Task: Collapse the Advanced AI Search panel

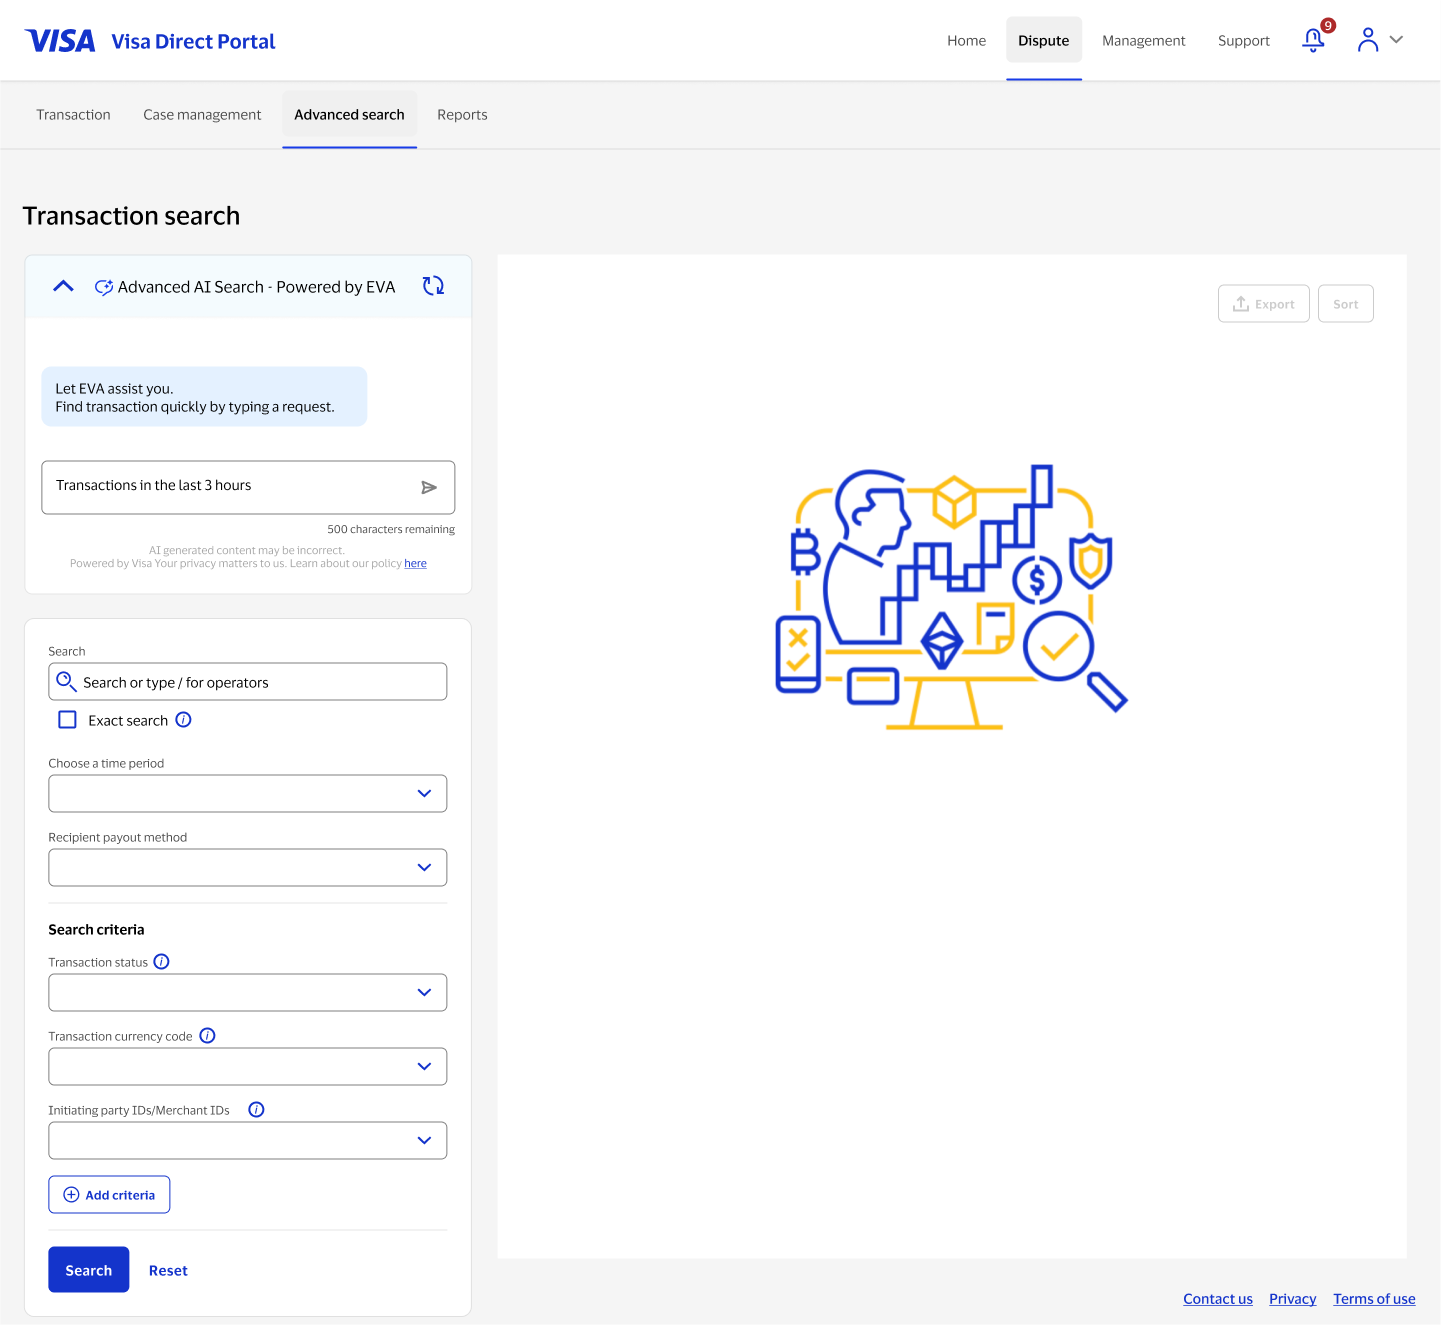Action: coord(62,286)
